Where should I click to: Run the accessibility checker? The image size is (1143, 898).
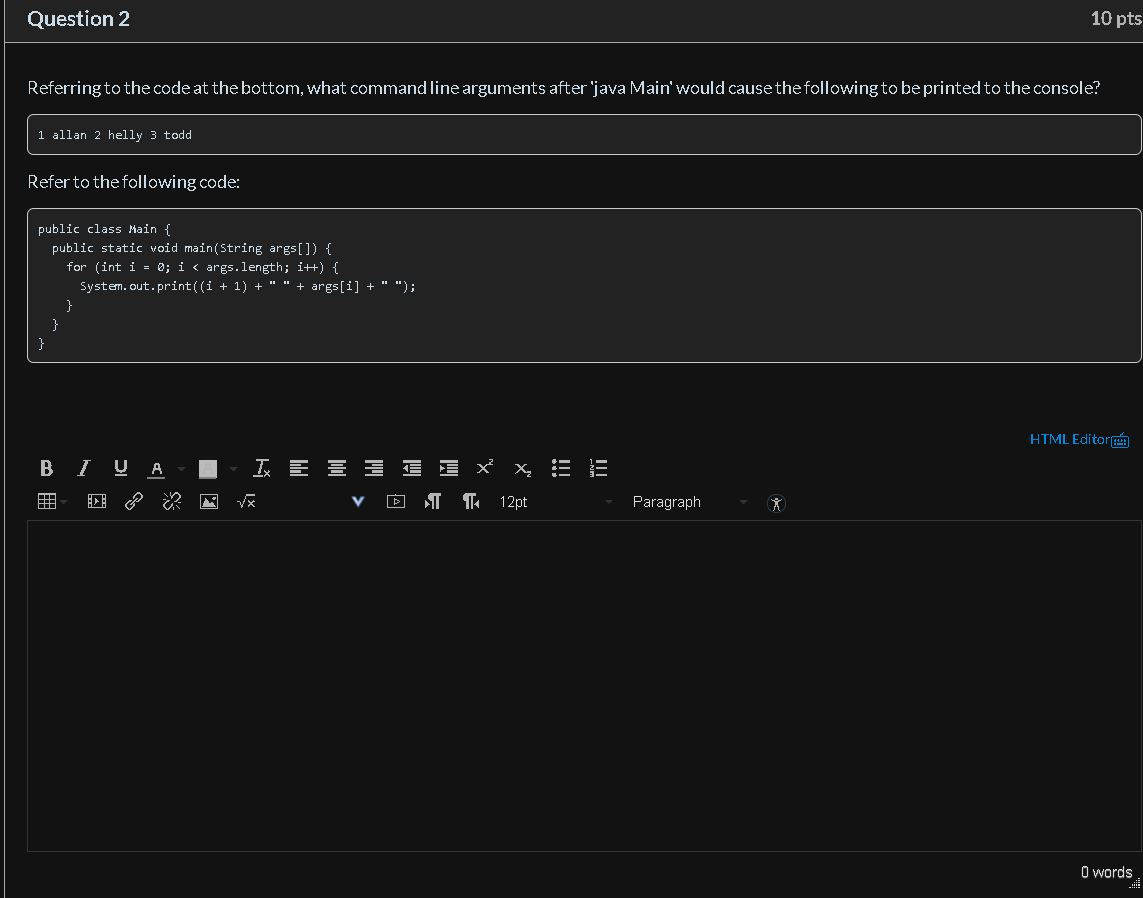(776, 503)
